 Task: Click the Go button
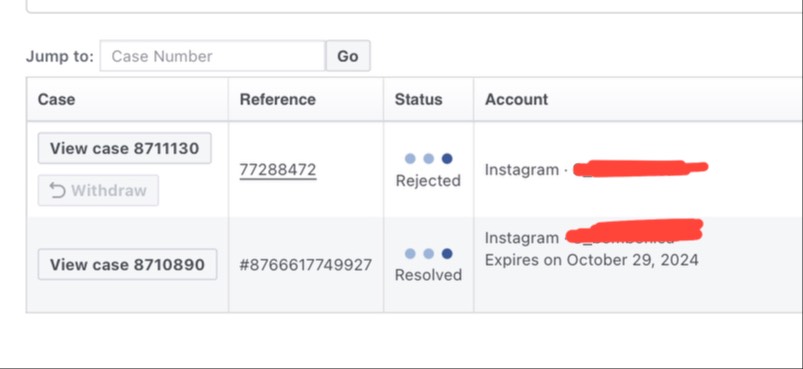348,56
